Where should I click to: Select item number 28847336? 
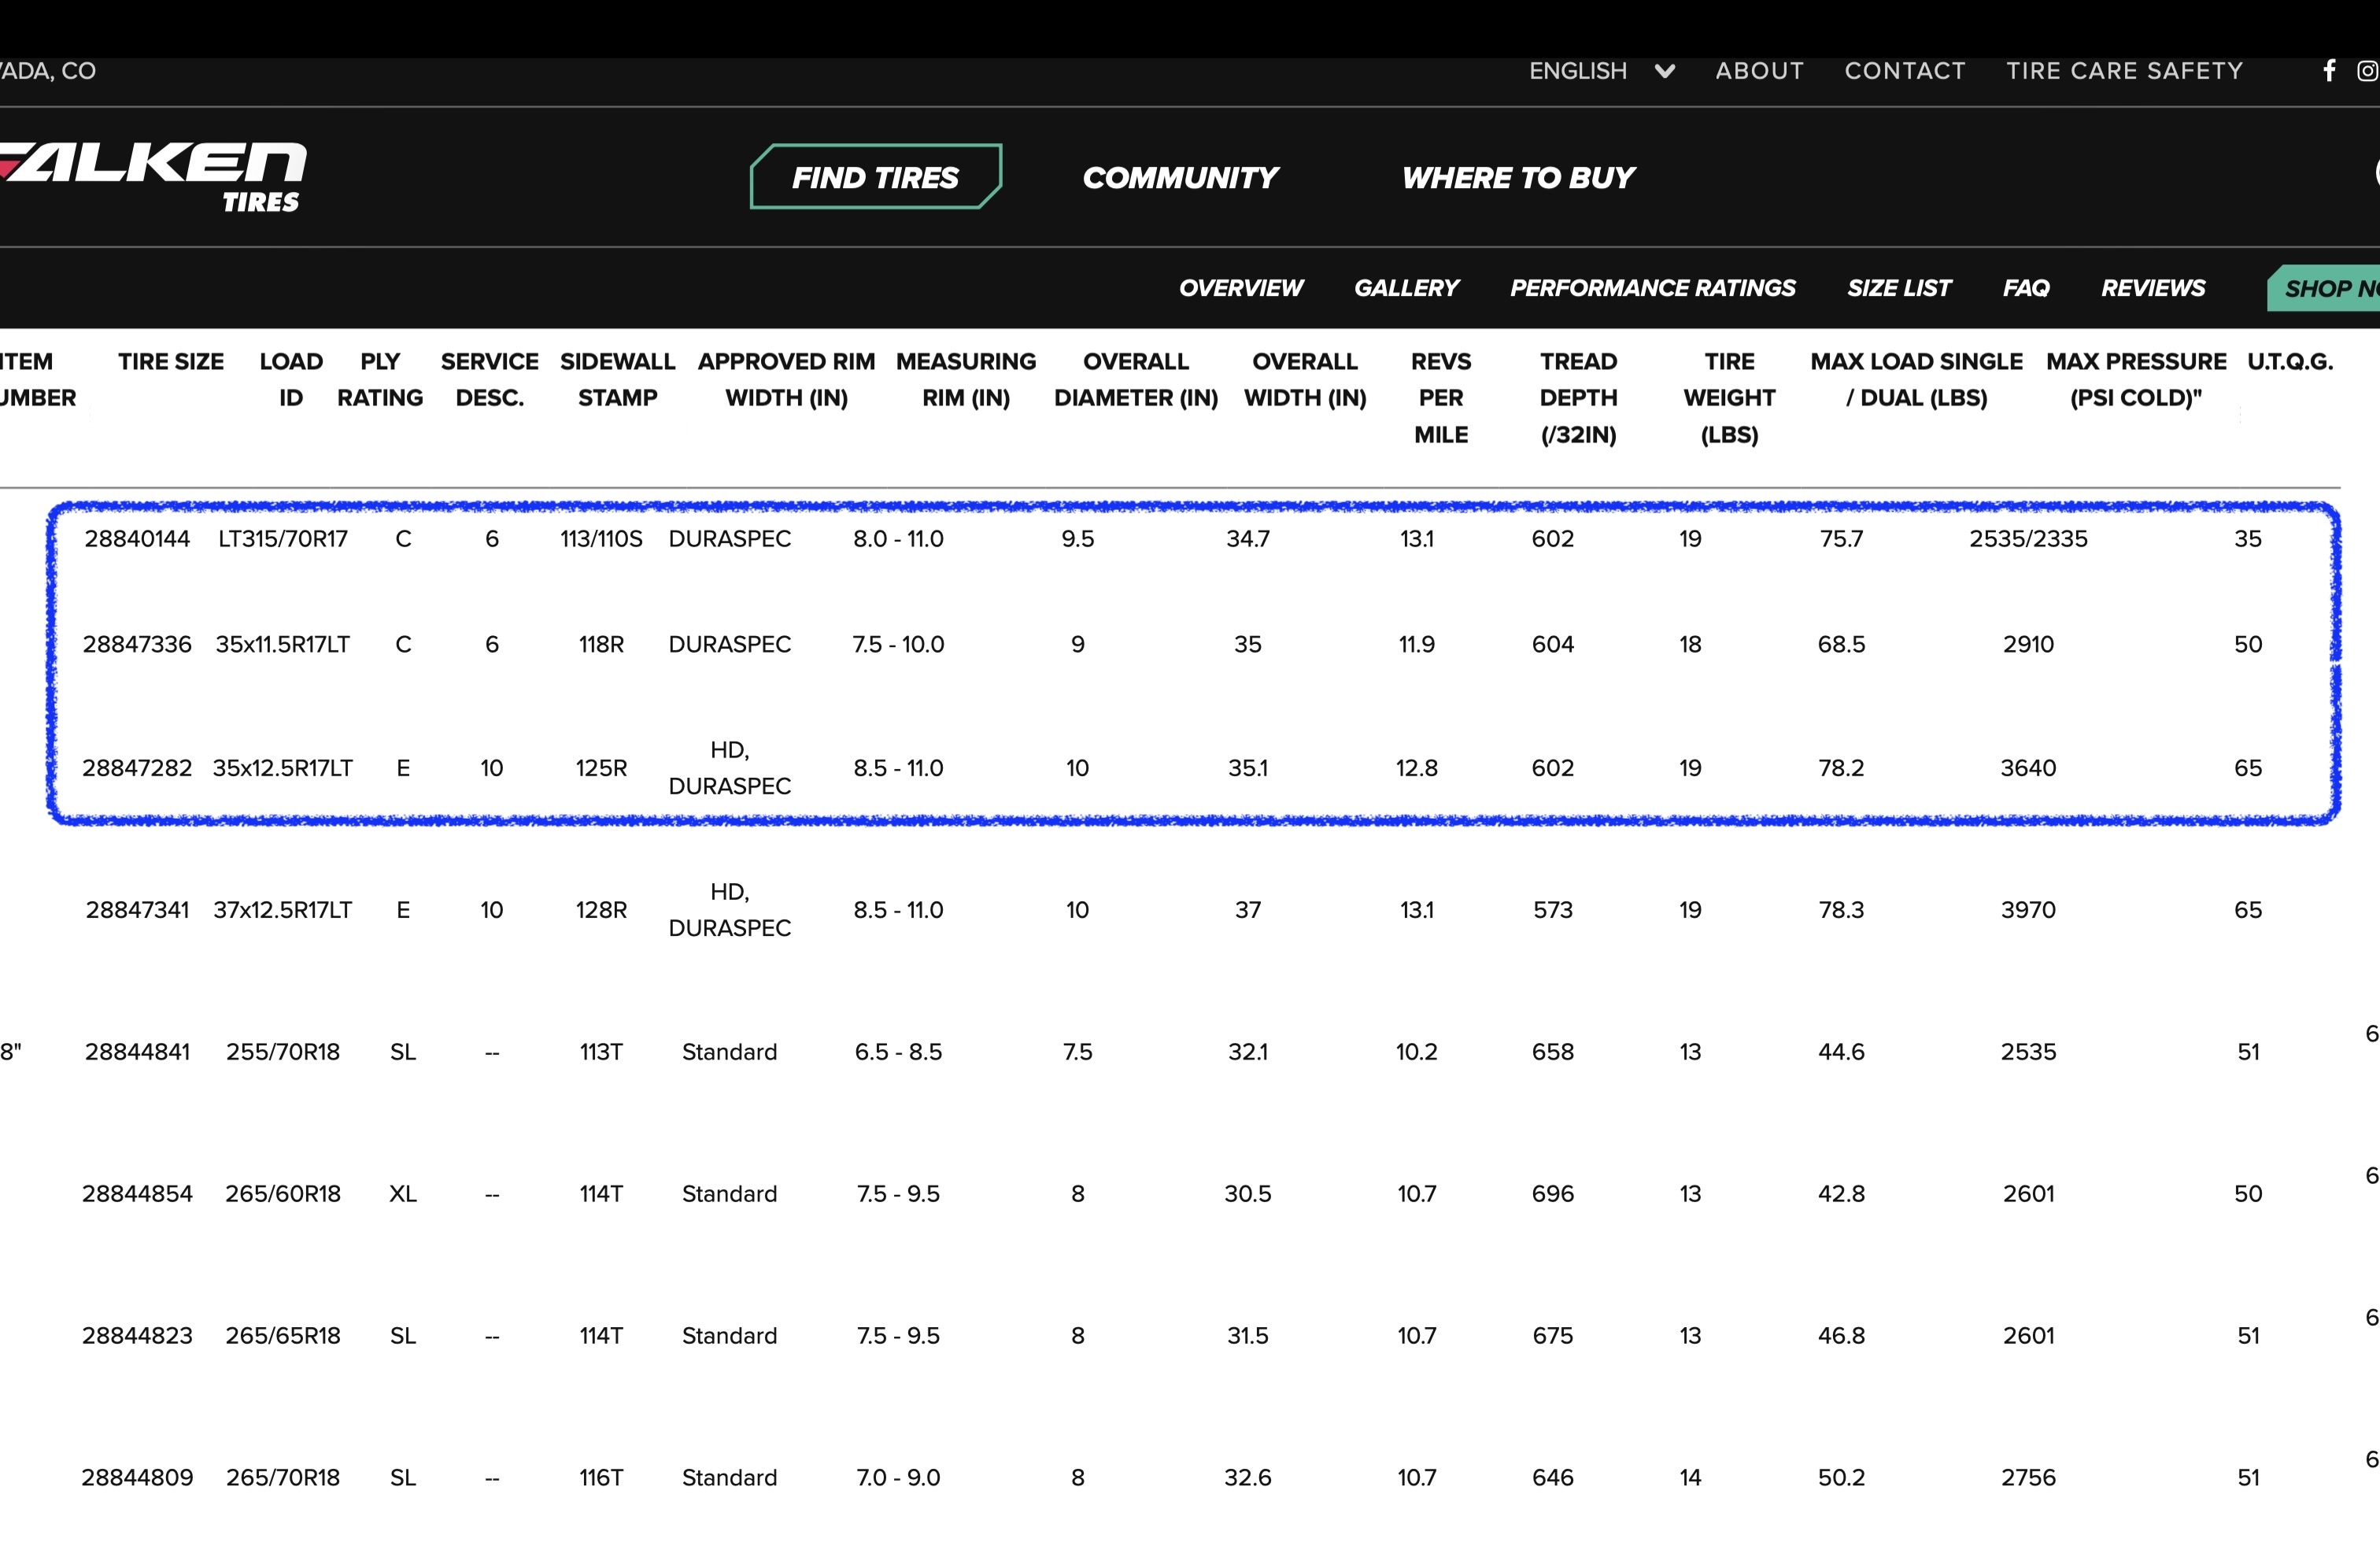[x=137, y=645]
